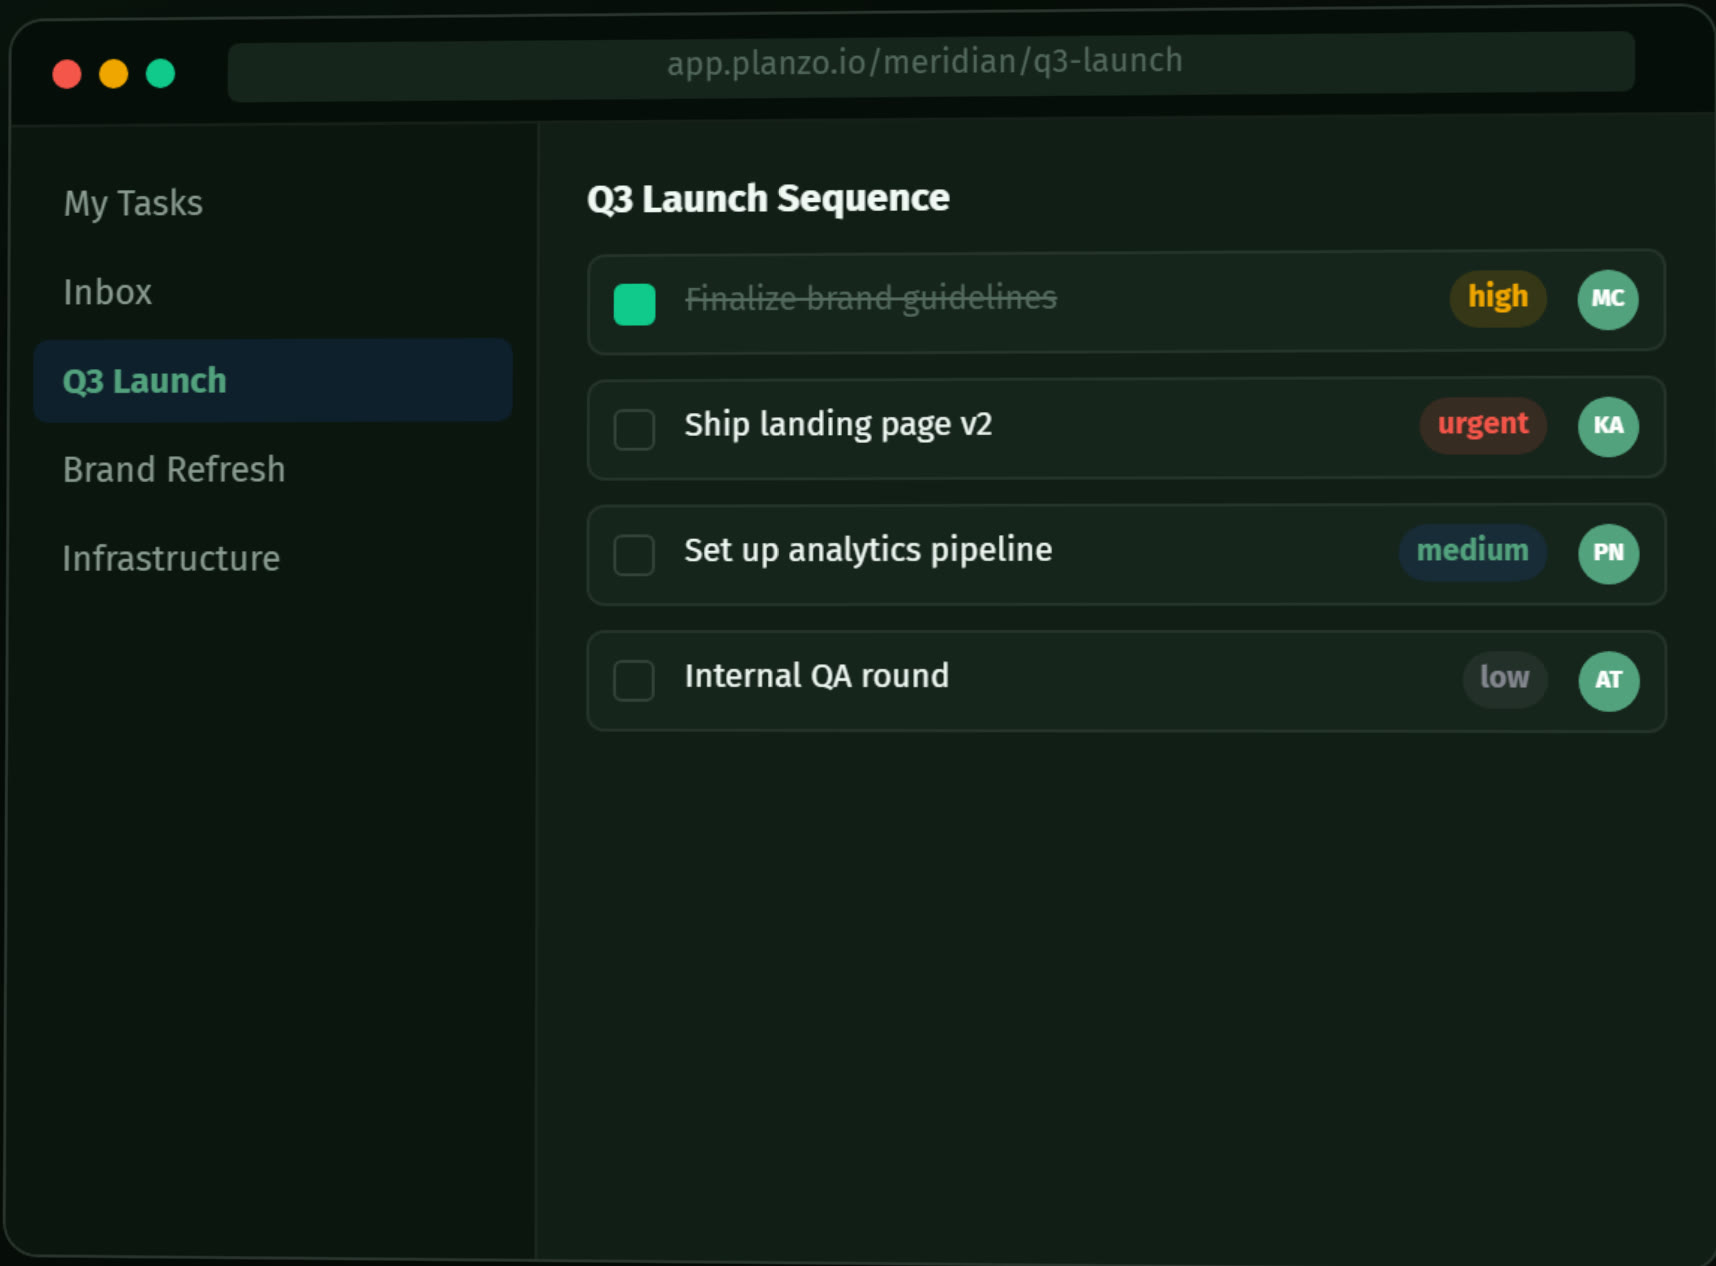The height and width of the screenshot is (1266, 1716).
Task: Open the KA assignee avatar
Action: 1608,426
